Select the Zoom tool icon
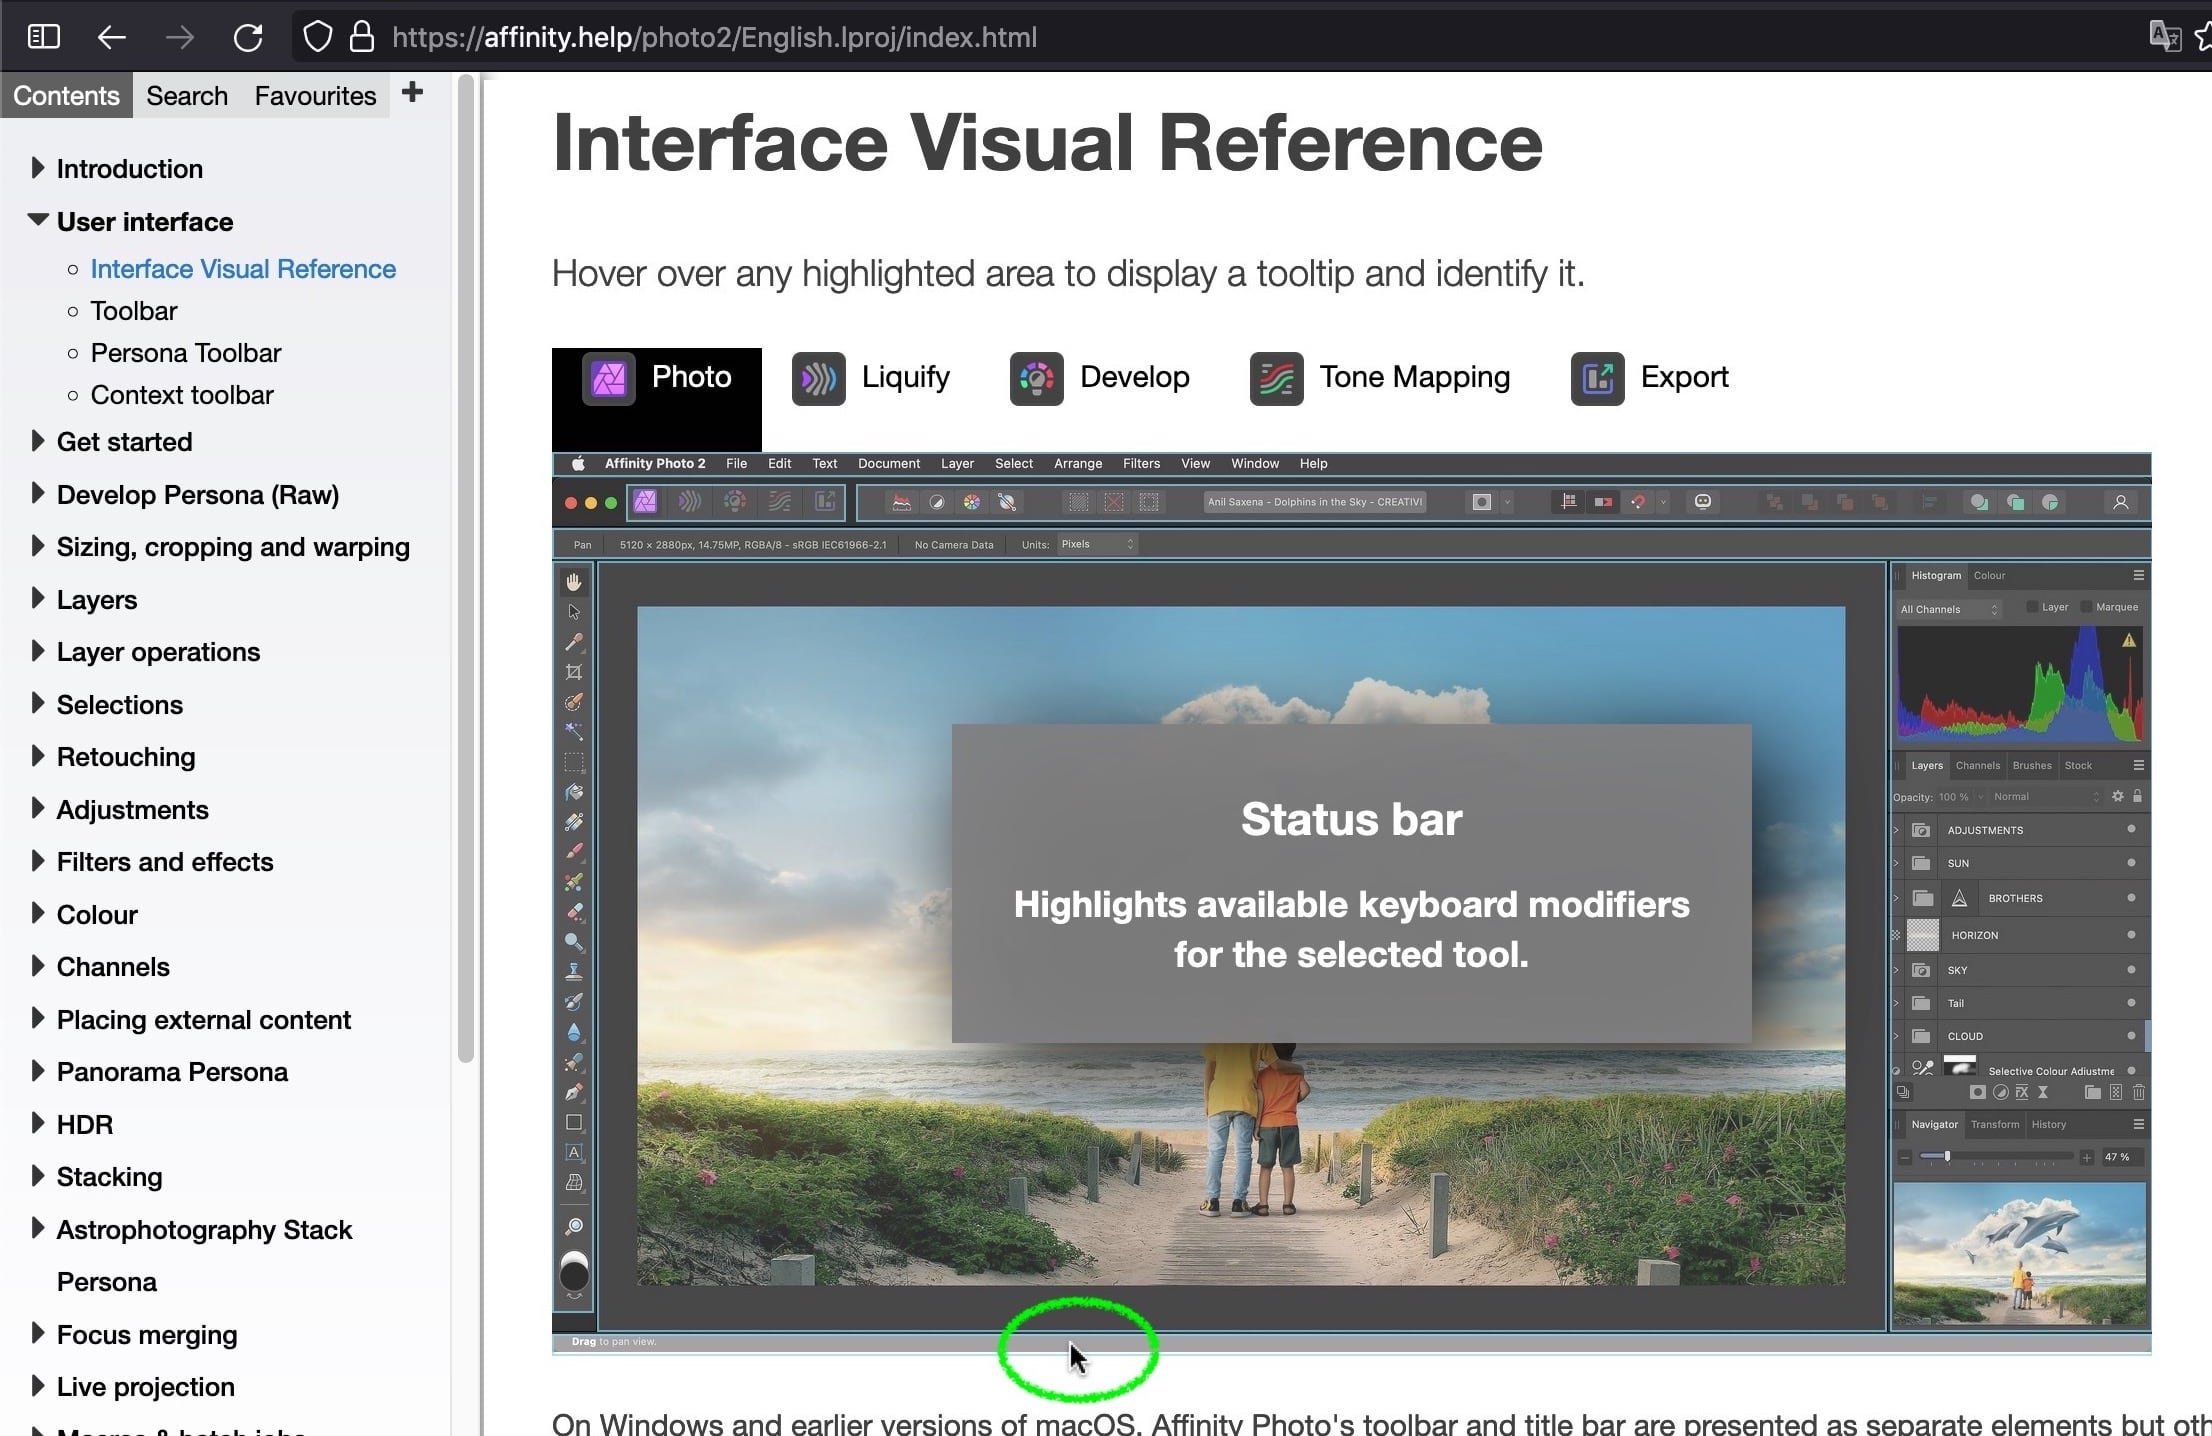The height and width of the screenshot is (1436, 2212). 574,1226
